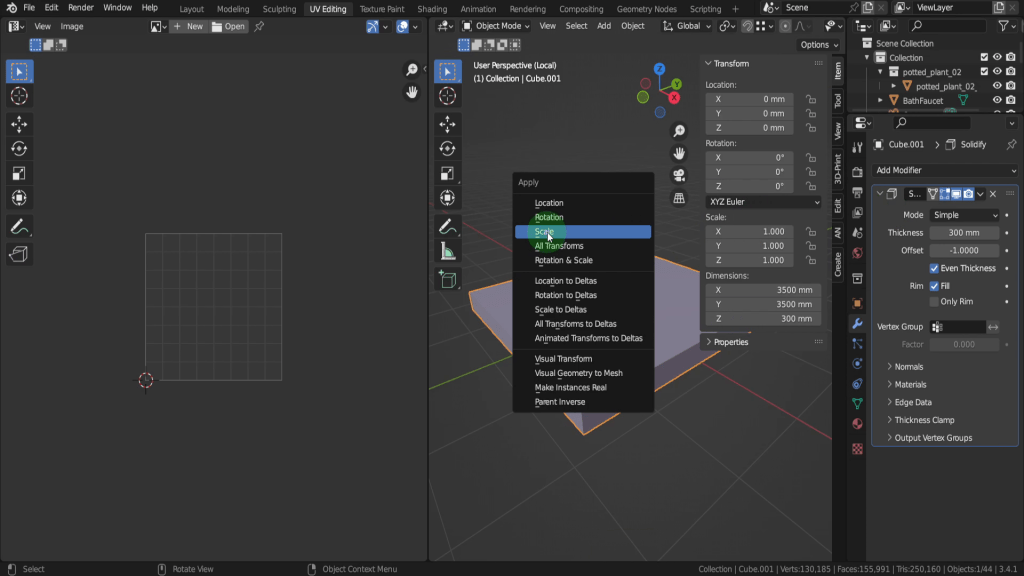Open the Solidify Mode dropdown
1024x576 pixels.
point(964,215)
